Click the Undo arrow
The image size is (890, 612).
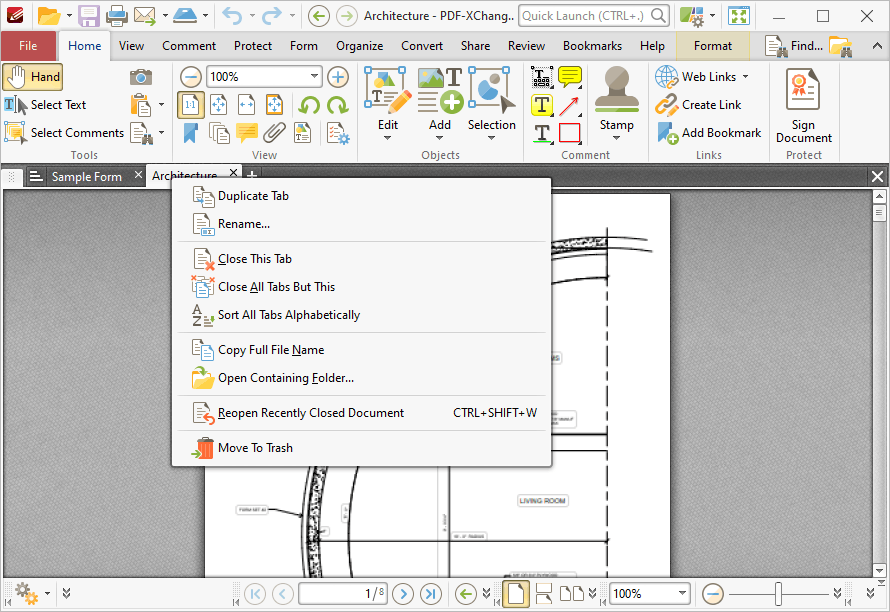tap(232, 16)
